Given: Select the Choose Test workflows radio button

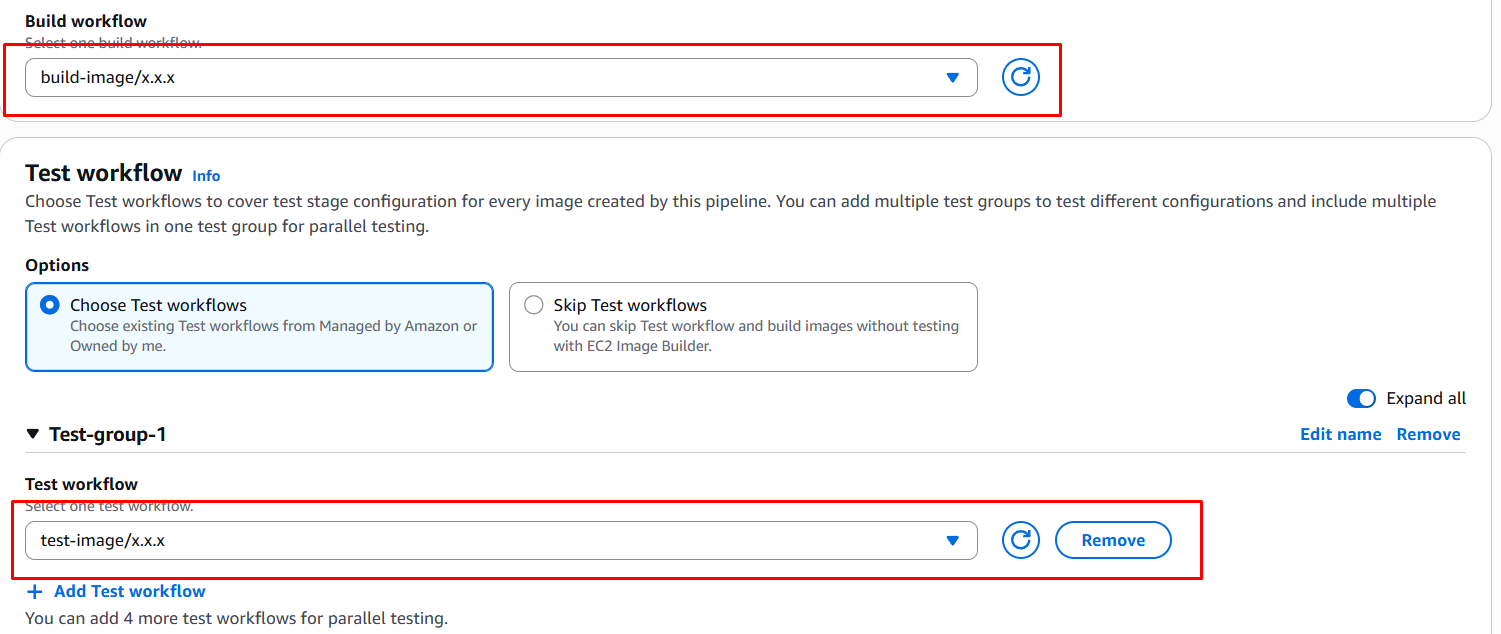Looking at the screenshot, I should point(49,305).
